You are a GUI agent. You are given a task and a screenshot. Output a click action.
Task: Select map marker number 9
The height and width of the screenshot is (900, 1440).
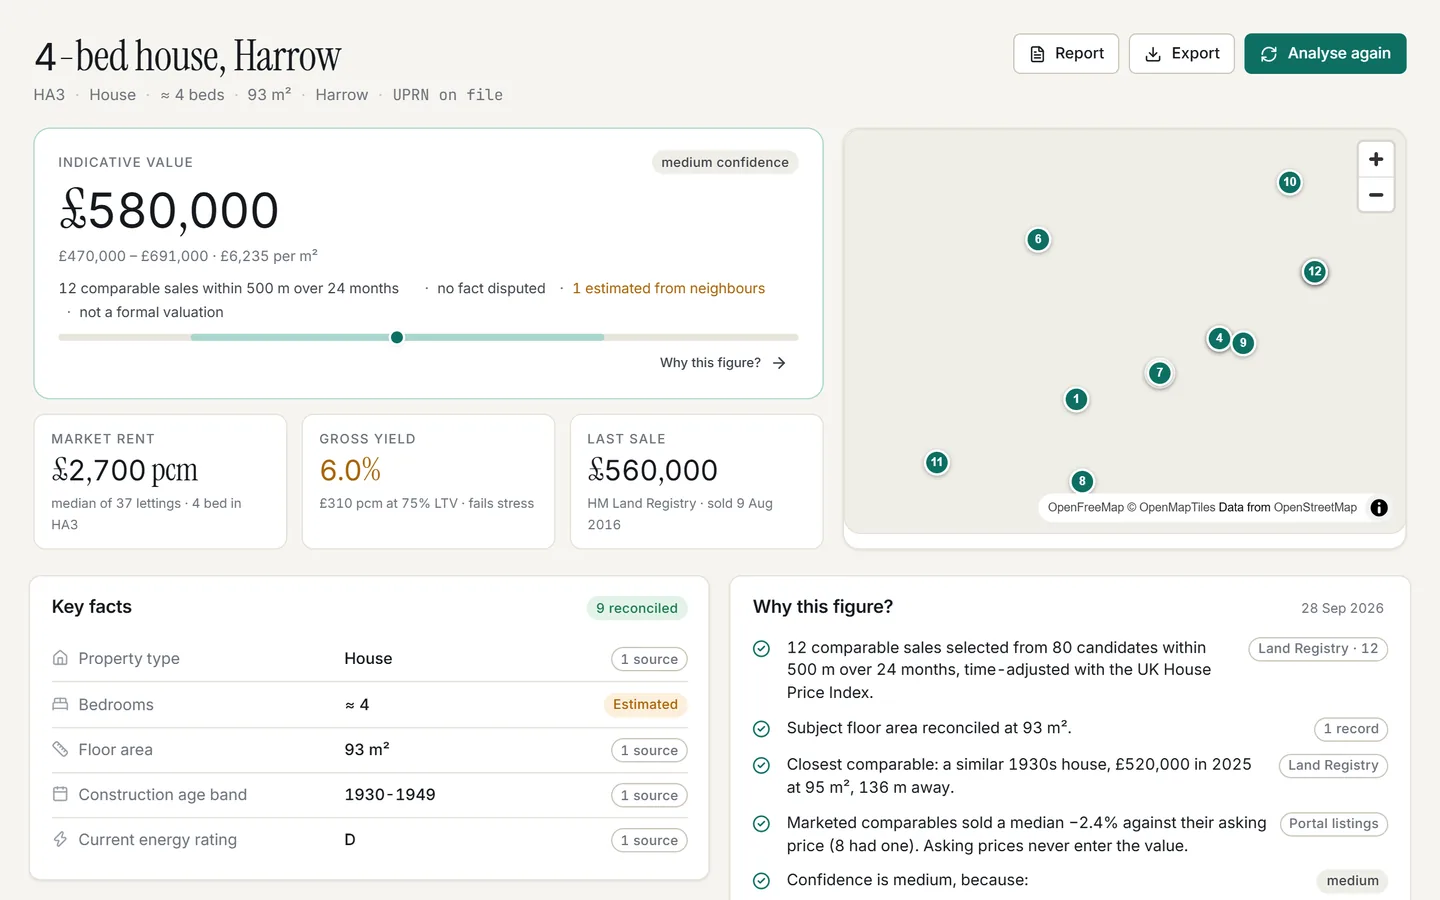point(1243,343)
